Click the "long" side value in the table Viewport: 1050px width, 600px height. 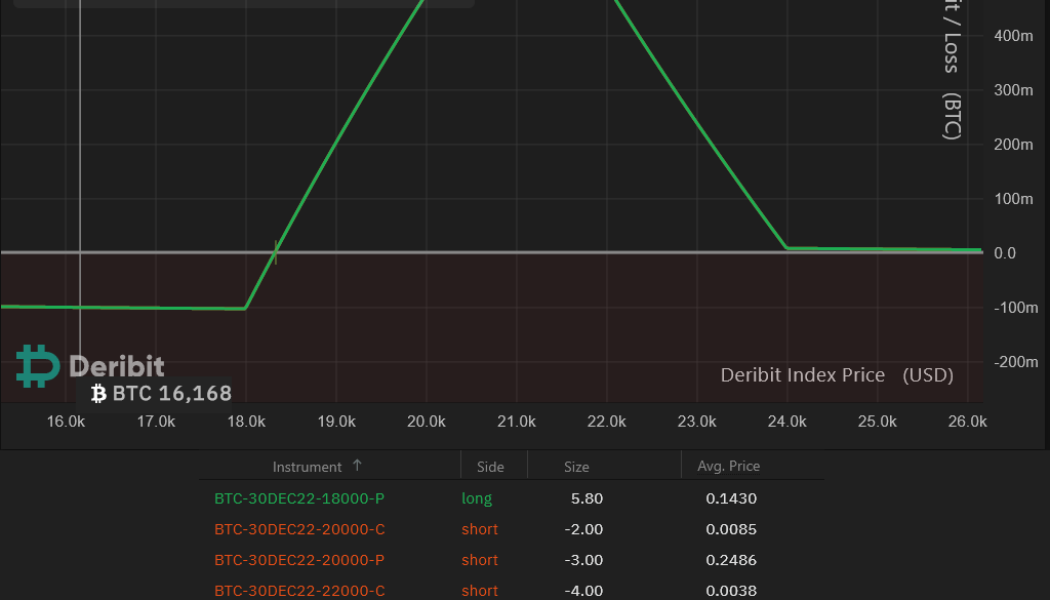[x=477, y=498]
